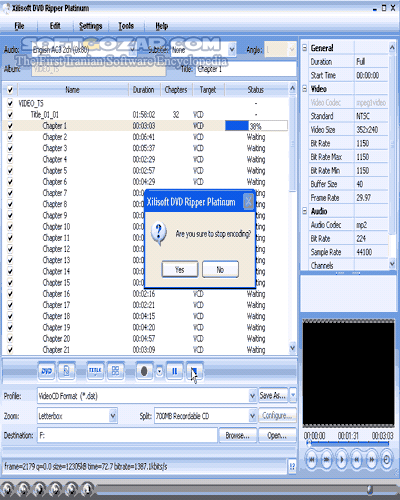This screenshot has height=500, width=400.
Task: Click the Video Size value '352x240'
Action: point(367,130)
